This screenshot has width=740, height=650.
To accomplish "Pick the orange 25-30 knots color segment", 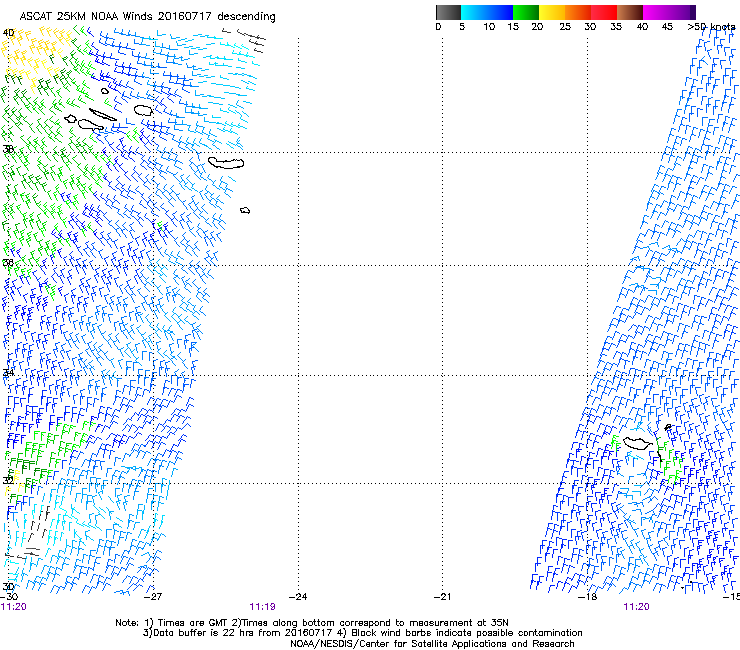I will pos(578,12).
